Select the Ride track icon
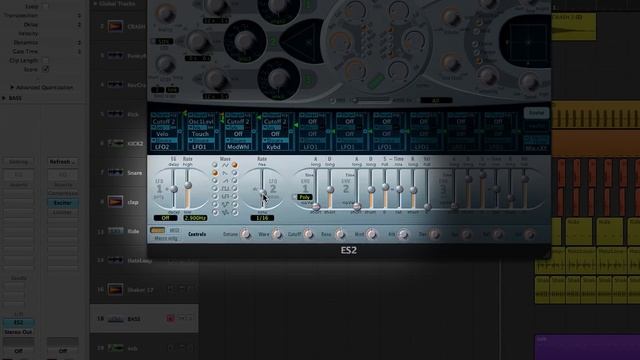This screenshot has height=360, width=640. tap(115, 231)
